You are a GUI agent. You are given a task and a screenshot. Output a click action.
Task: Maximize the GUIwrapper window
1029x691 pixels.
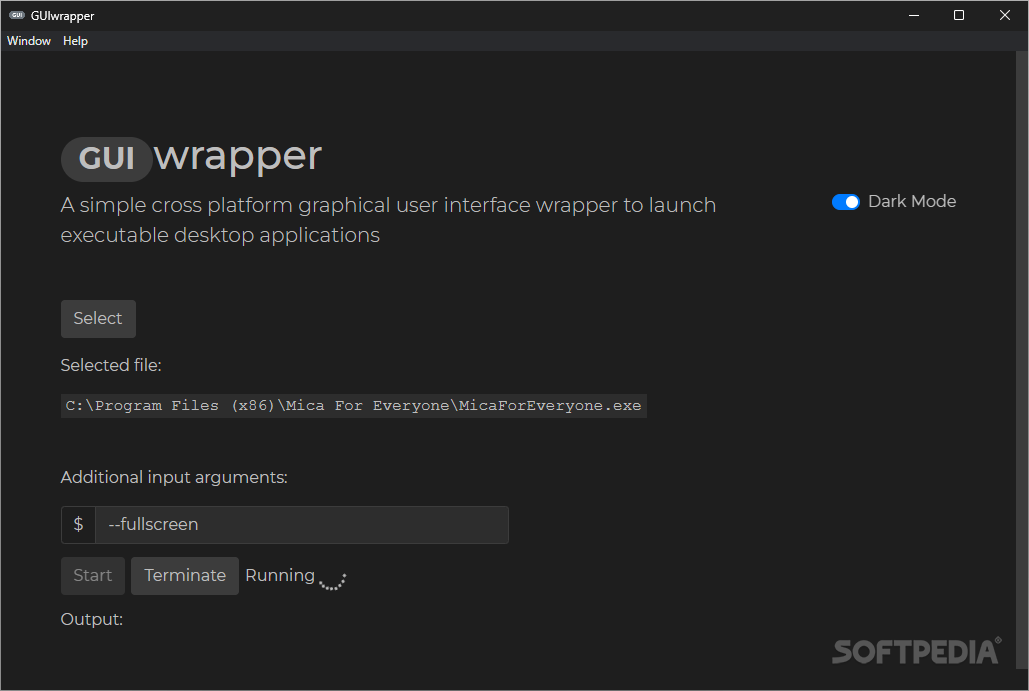[959, 15]
